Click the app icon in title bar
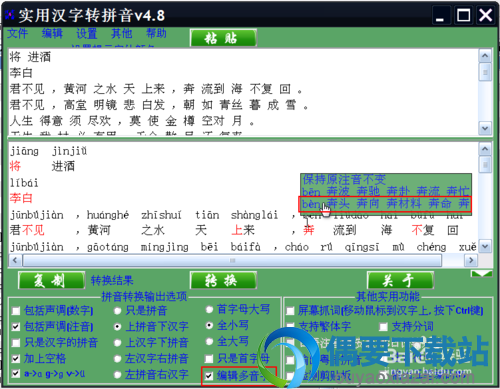The width and height of the screenshot is (500, 389). pos(10,15)
